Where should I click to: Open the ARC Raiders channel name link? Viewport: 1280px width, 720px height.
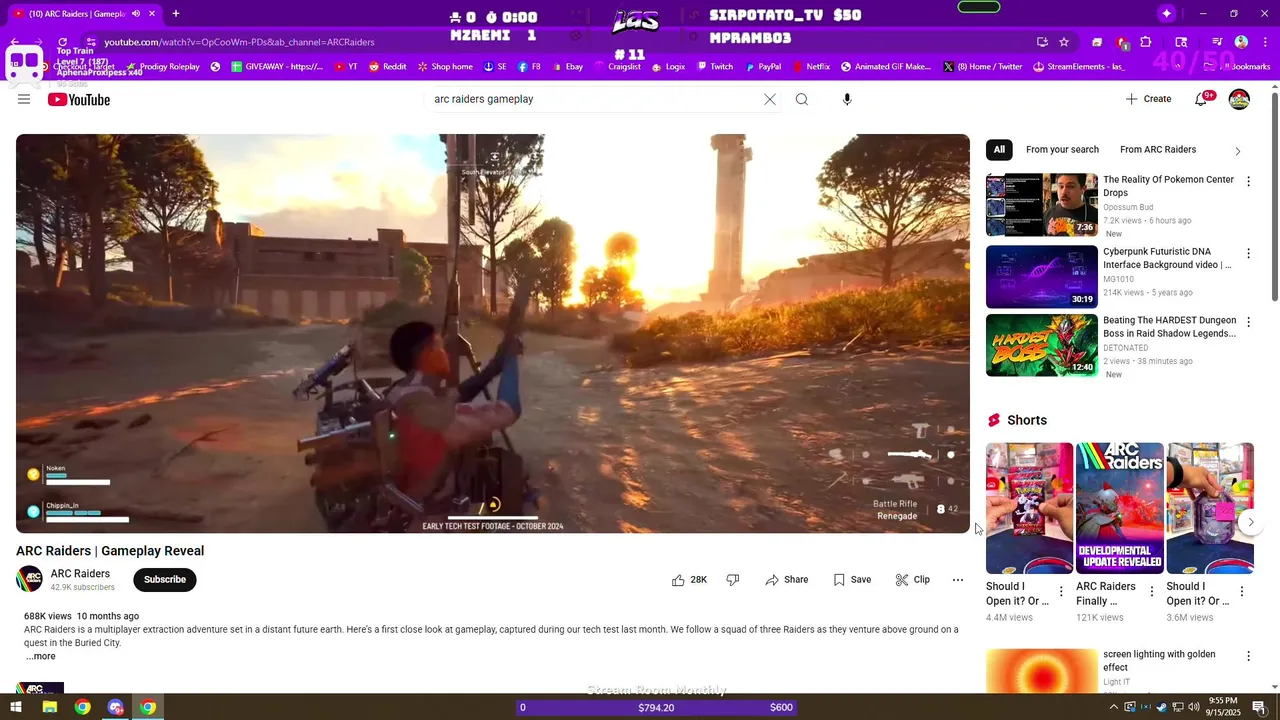click(x=80, y=574)
